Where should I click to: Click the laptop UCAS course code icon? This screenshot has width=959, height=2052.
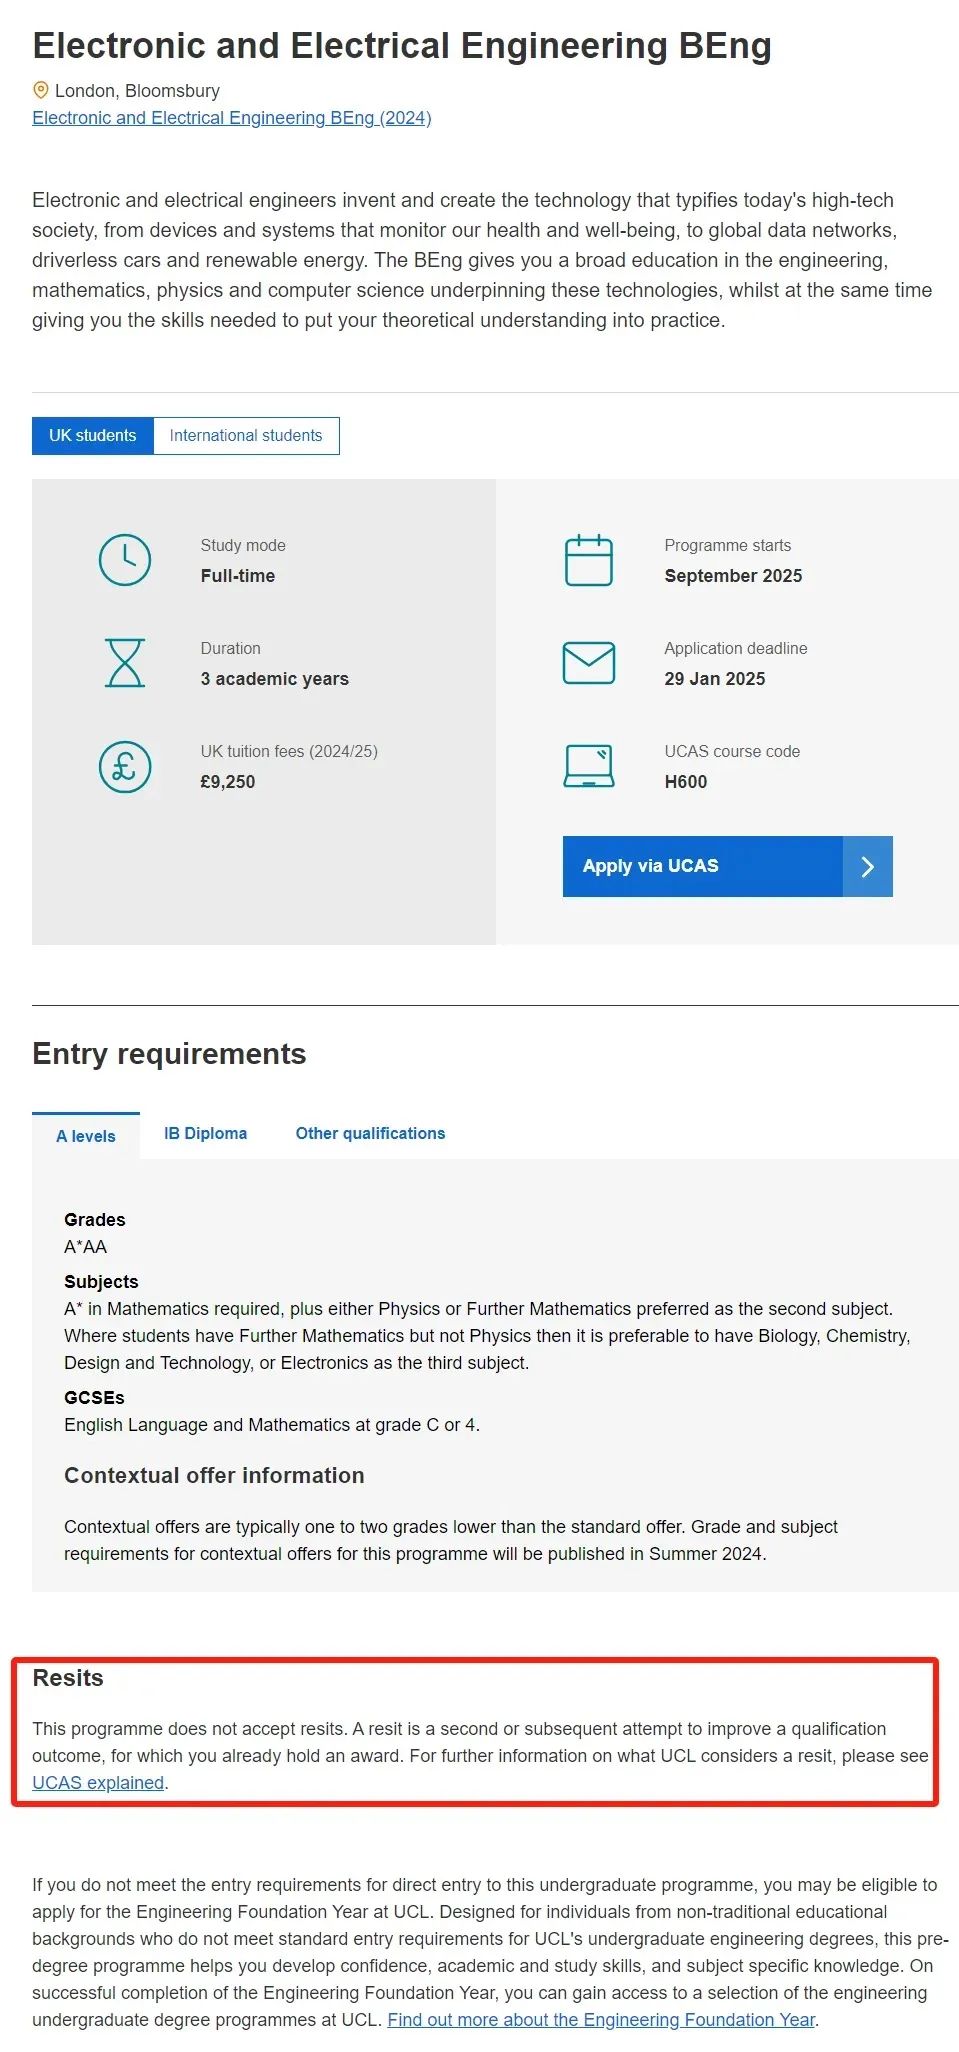click(589, 766)
